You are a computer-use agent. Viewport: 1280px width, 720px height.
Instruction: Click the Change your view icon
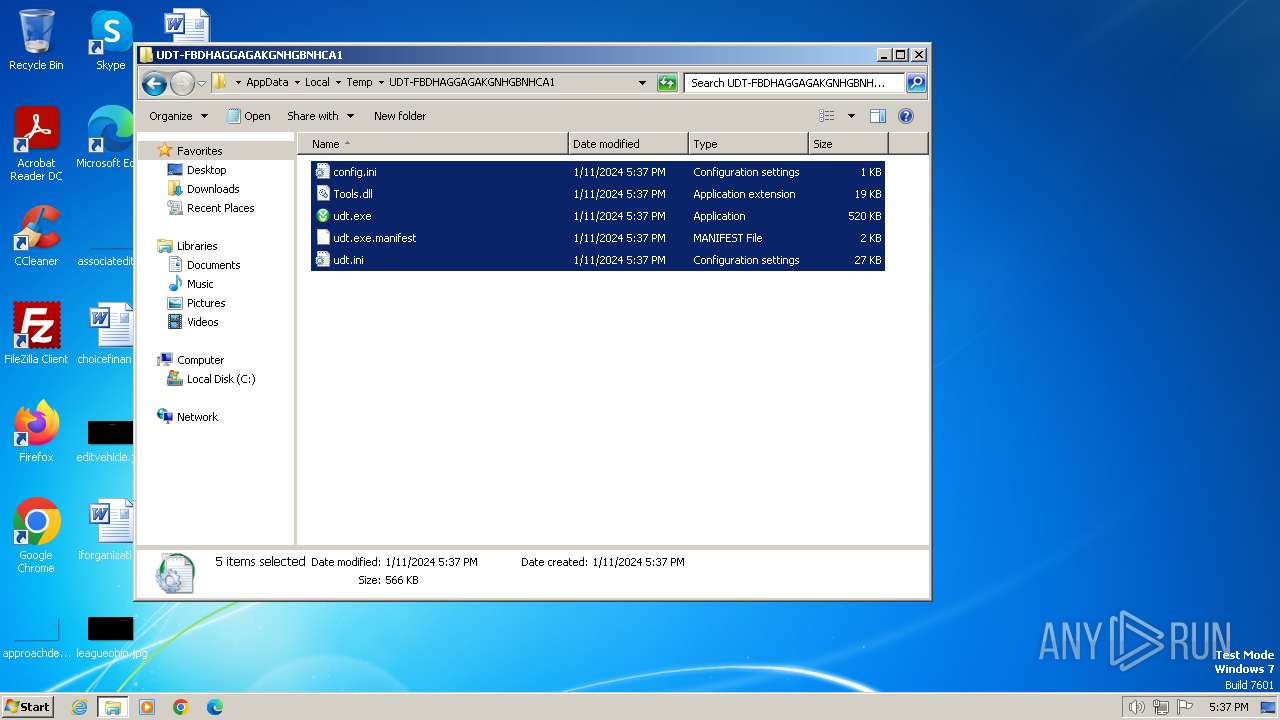826,116
